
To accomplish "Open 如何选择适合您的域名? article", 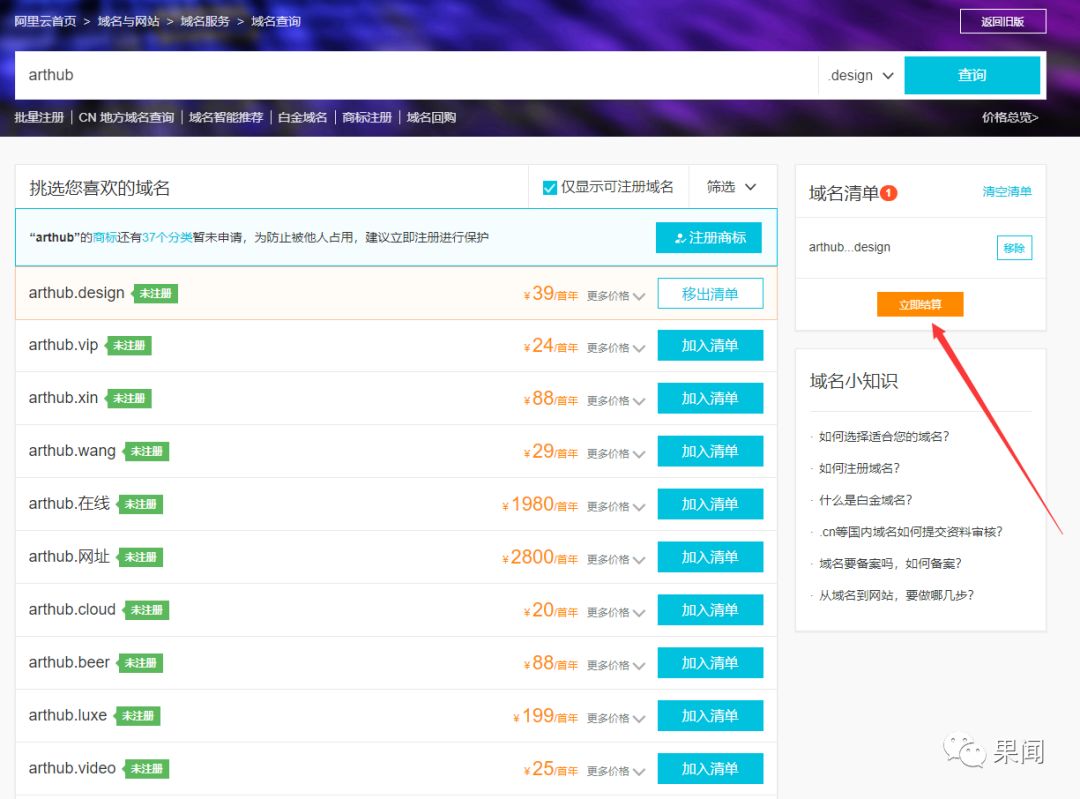I will click(x=884, y=437).
